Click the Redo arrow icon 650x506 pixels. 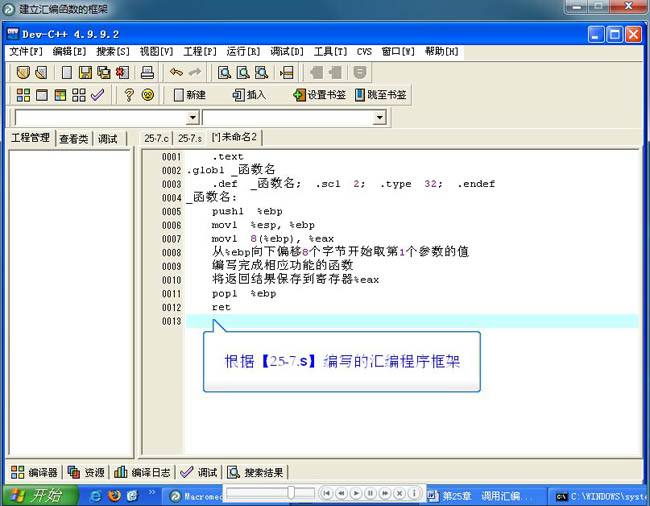[195, 73]
